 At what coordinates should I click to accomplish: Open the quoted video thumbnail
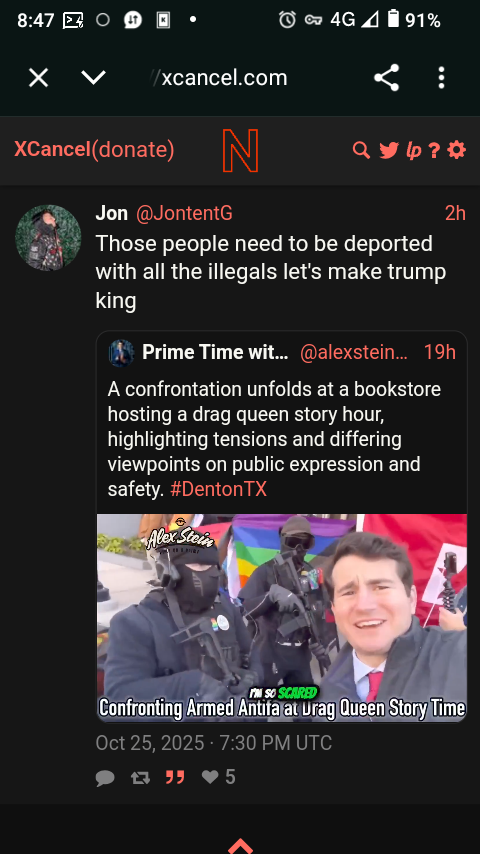pyautogui.click(x=282, y=618)
